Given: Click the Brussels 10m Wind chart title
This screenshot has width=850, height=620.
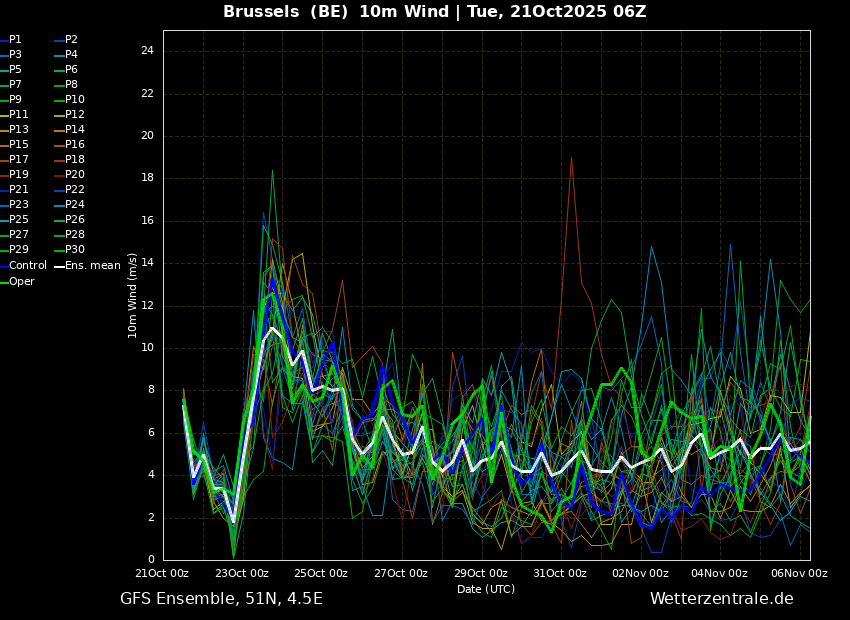Looking at the screenshot, I should pos(434,12).
